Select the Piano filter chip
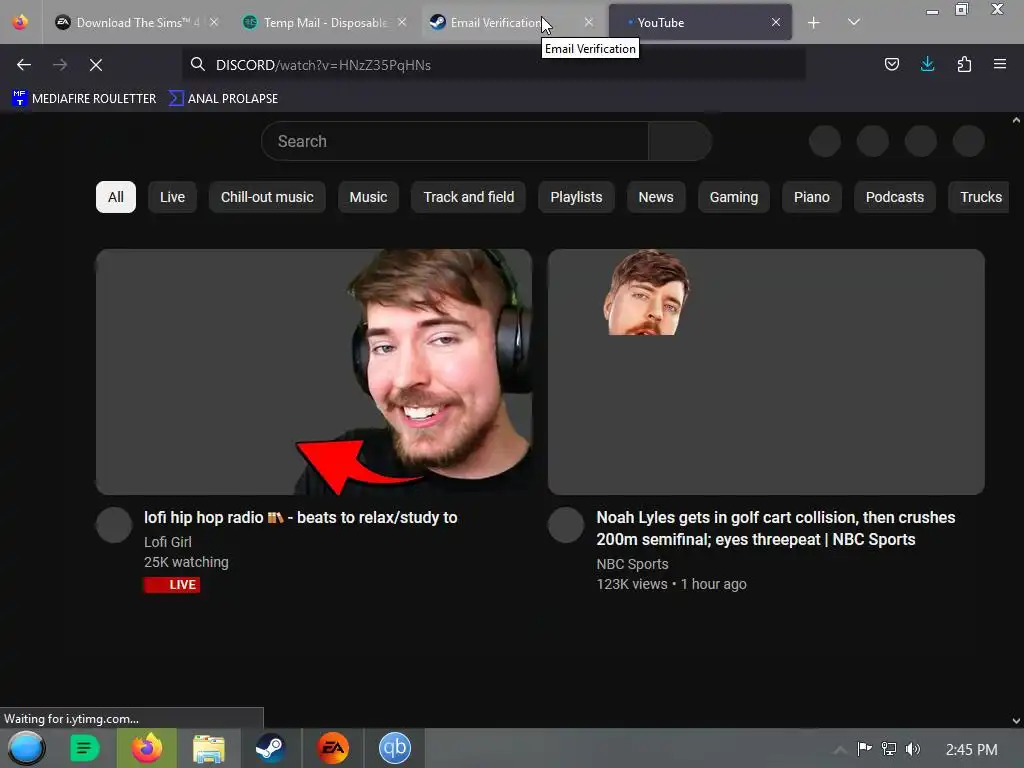 [812, 197]
